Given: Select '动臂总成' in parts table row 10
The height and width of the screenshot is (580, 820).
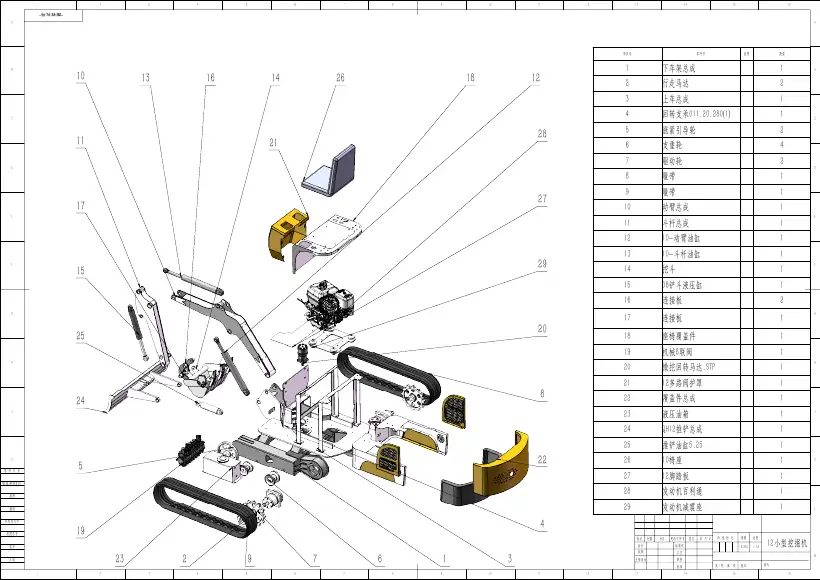Looking at the screenshot, I should click(x=676, y=207).
